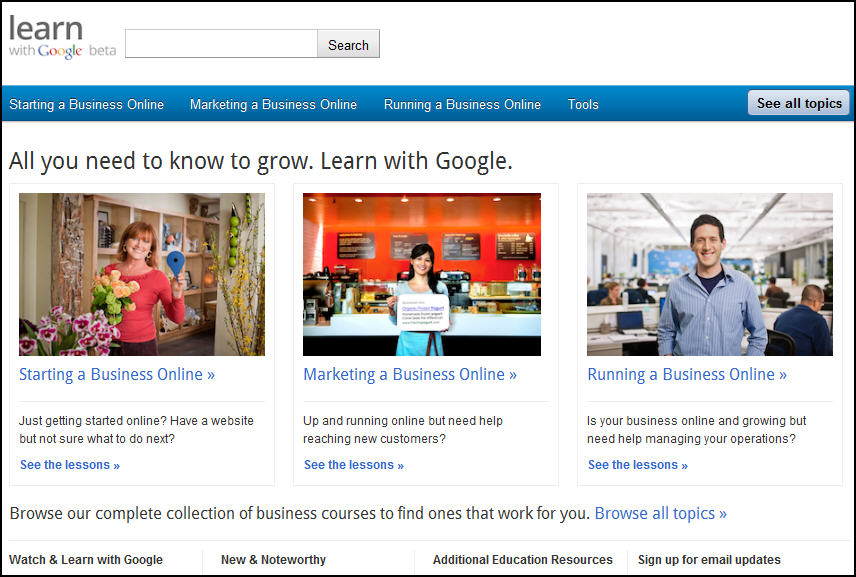The width and height of the screenshot is (856, 577).
Task: Open the Tools nav item
Action: pyautogui.click(x=583, y=104)
